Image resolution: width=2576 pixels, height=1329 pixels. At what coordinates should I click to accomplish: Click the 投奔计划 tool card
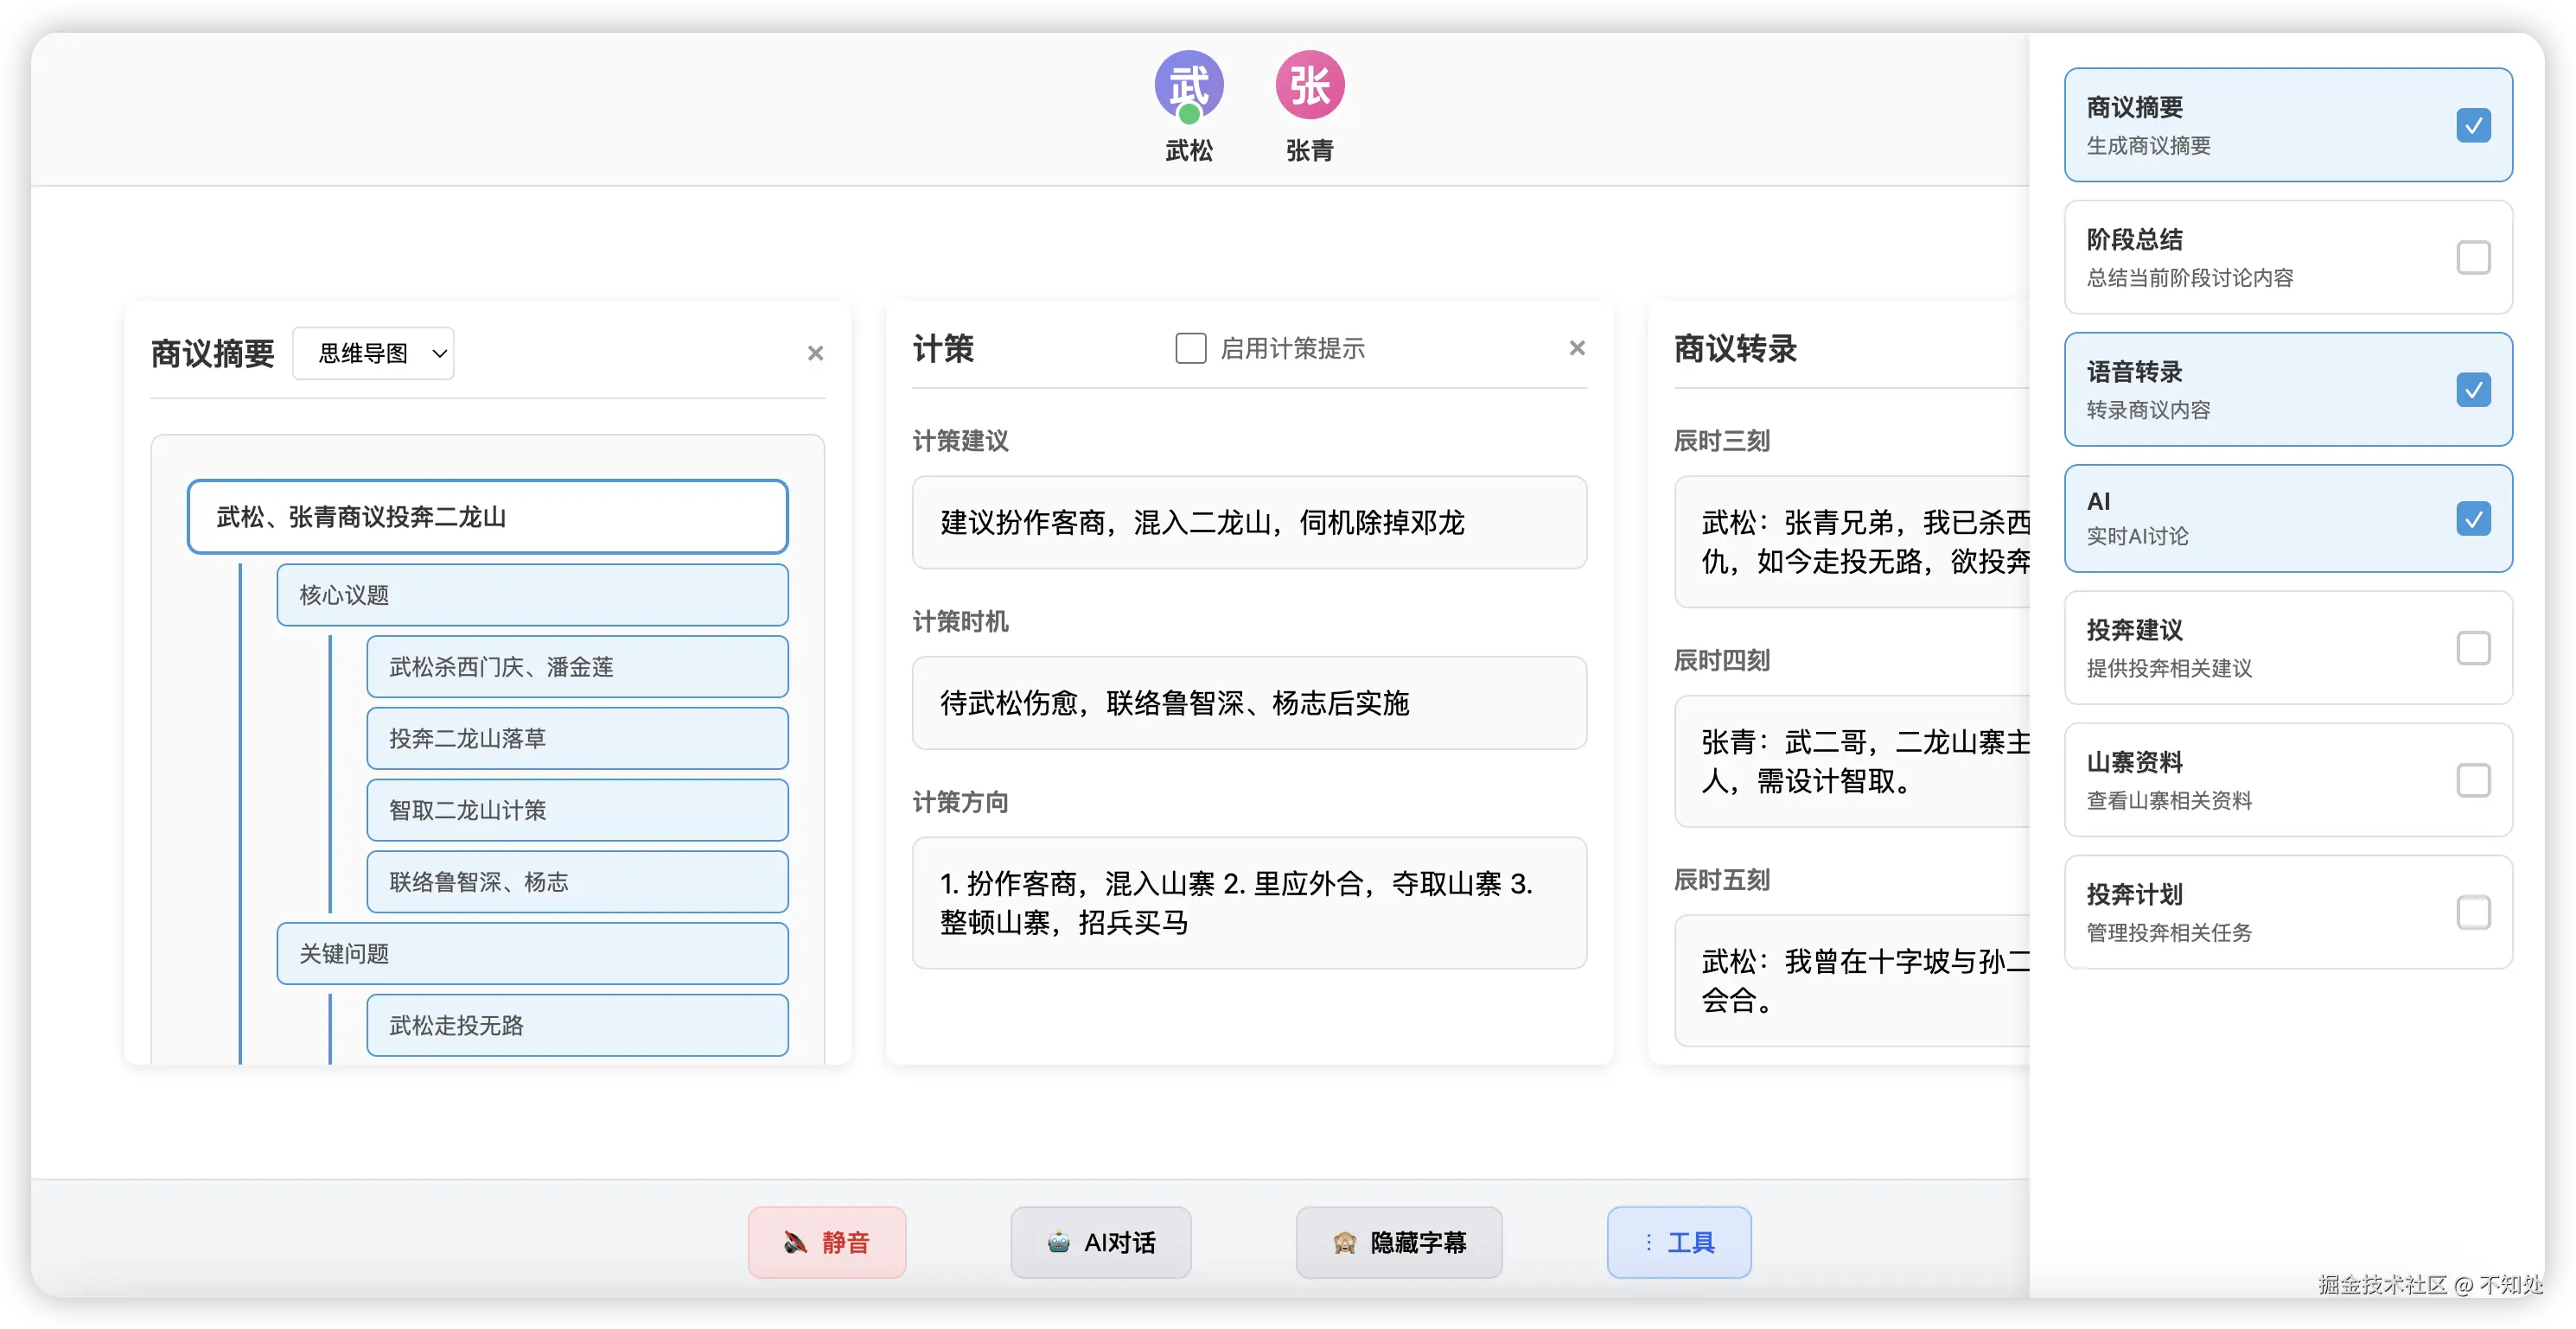tap(2287, 912)
